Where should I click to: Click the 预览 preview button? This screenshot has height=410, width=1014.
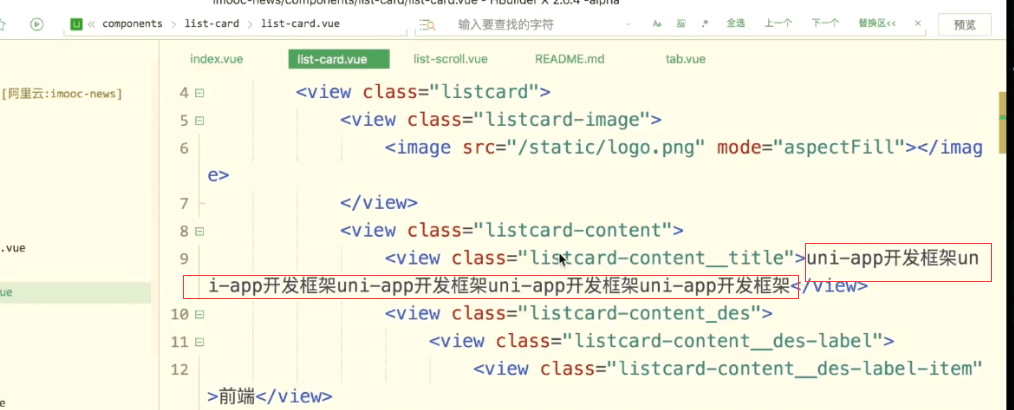964,25
